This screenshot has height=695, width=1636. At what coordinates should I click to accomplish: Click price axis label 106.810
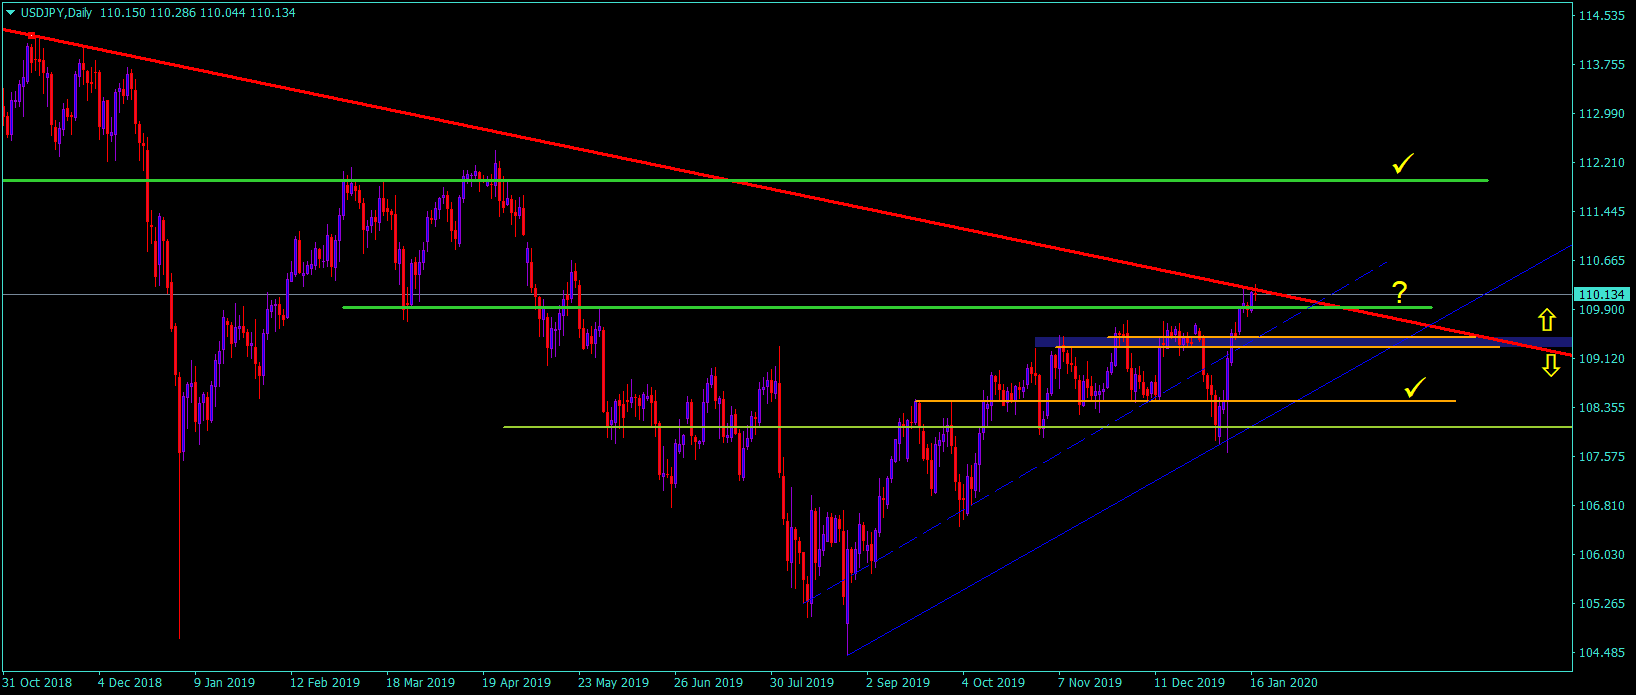pyautogui.click(x=1601, y=506)
